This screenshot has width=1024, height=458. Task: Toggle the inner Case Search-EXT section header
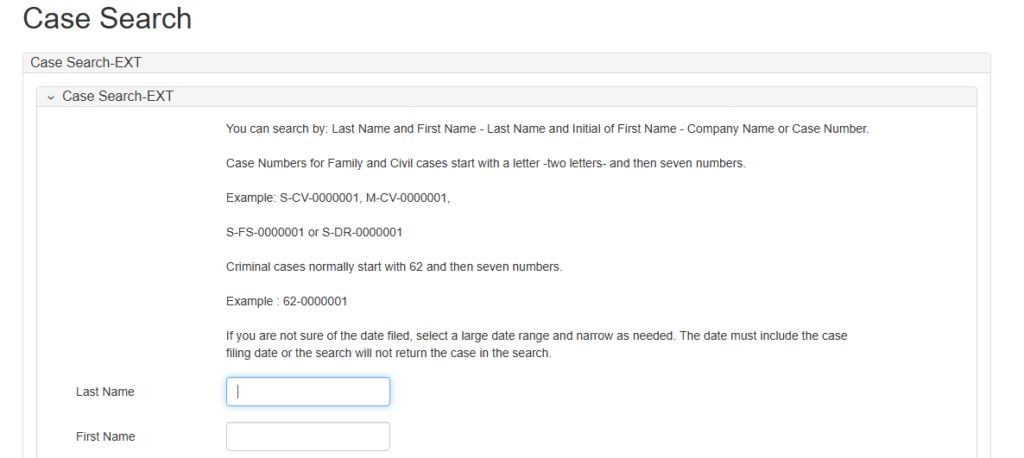[118, 97]
